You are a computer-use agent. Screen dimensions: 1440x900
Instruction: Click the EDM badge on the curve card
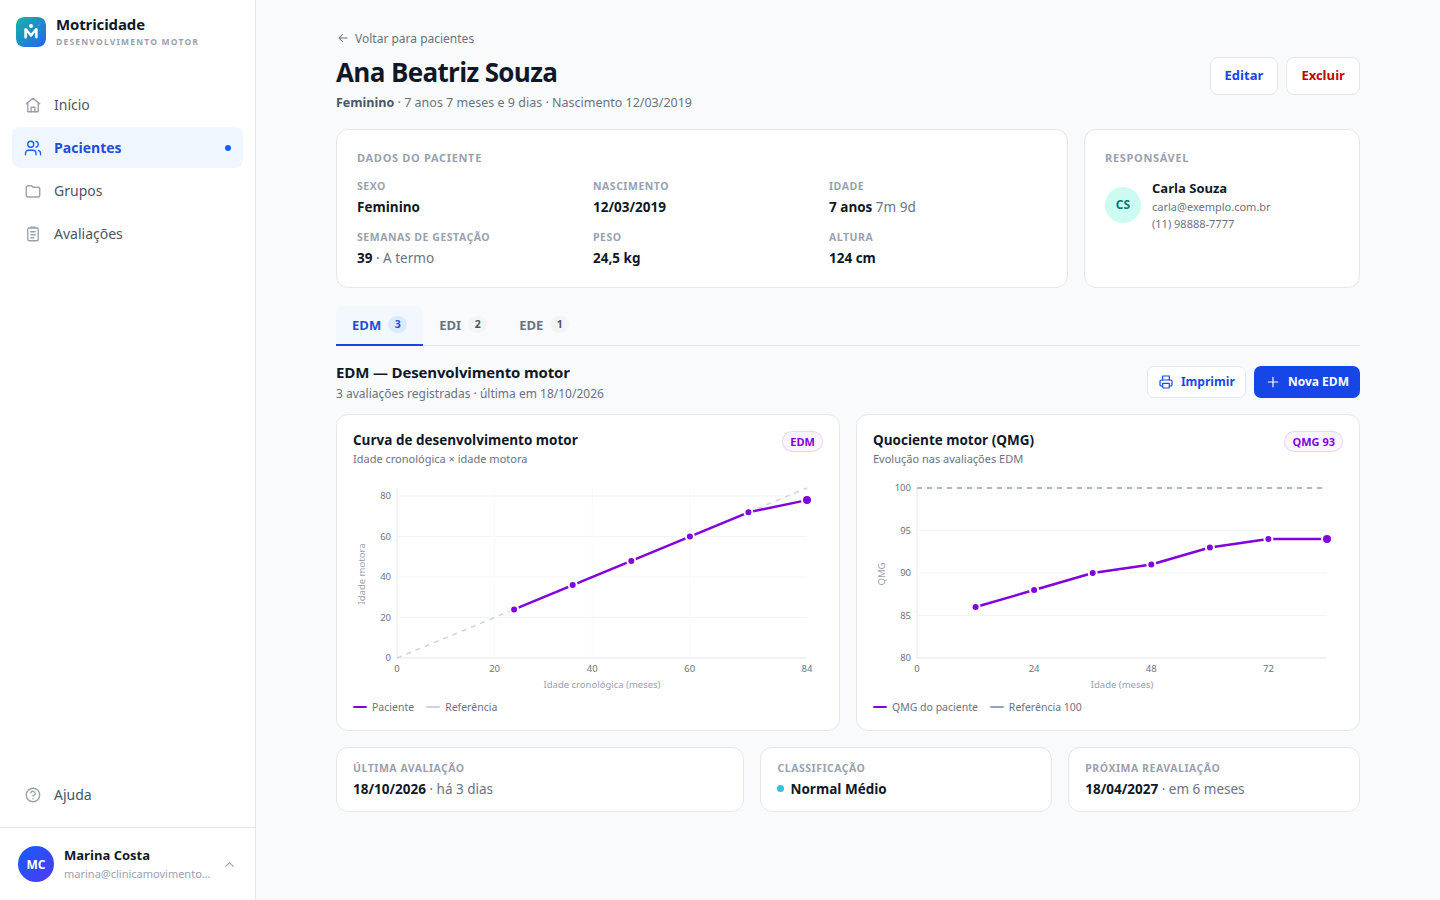pos(802,442)
